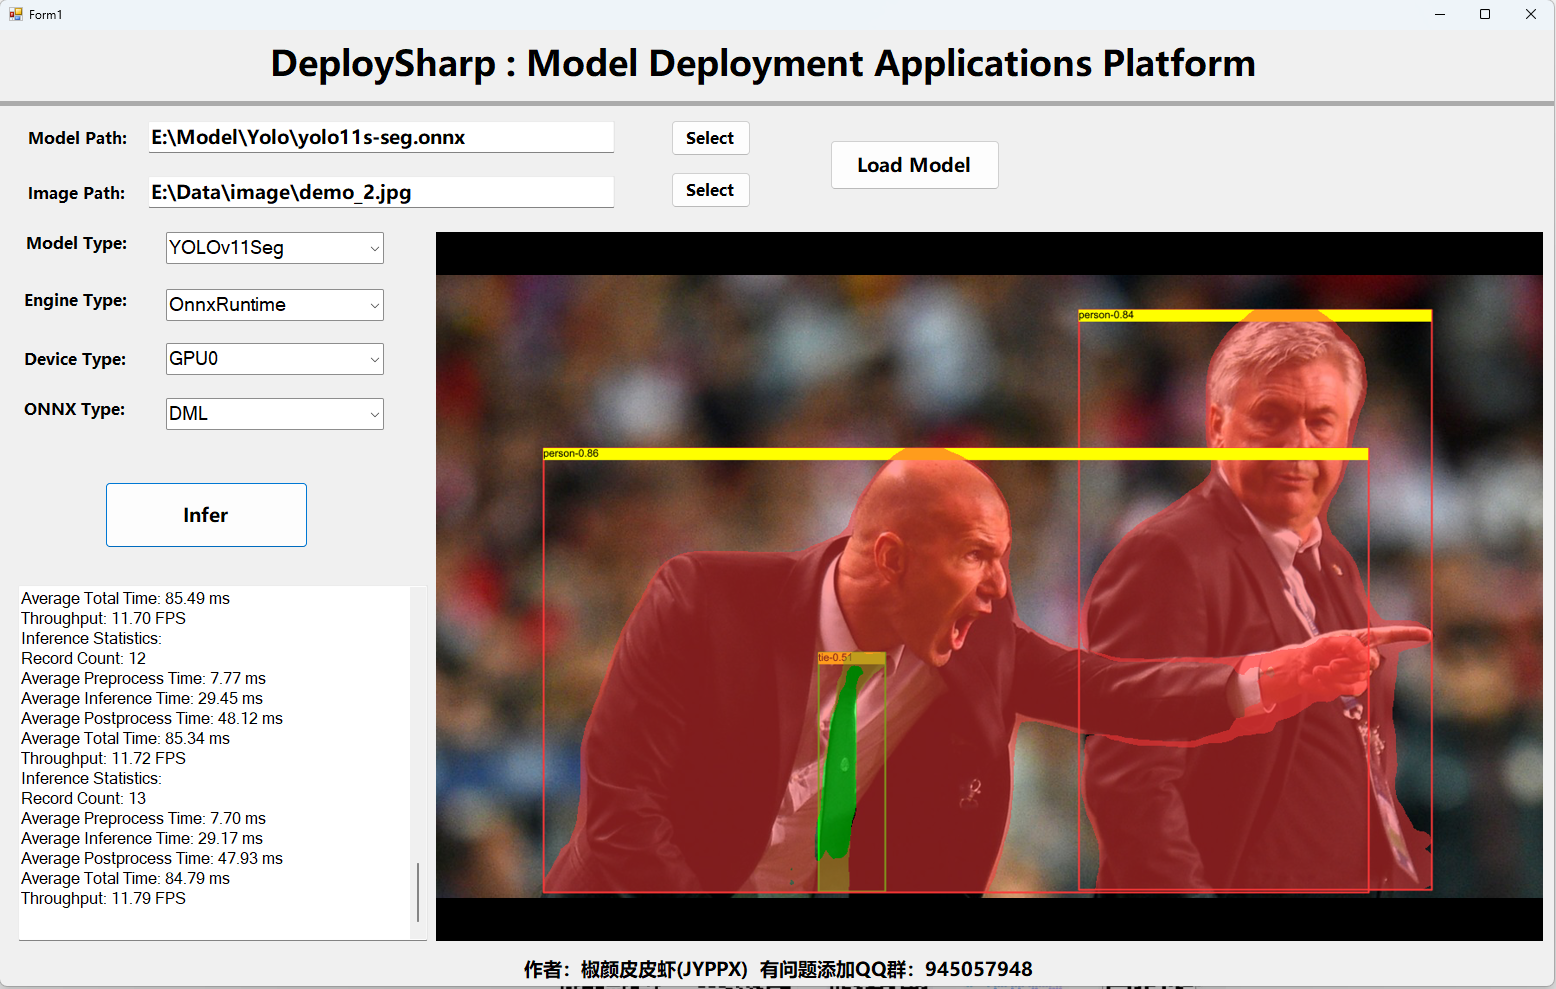Minimize the Form1 window
Screen dimensions: 1556x989
click(1440, 14)
